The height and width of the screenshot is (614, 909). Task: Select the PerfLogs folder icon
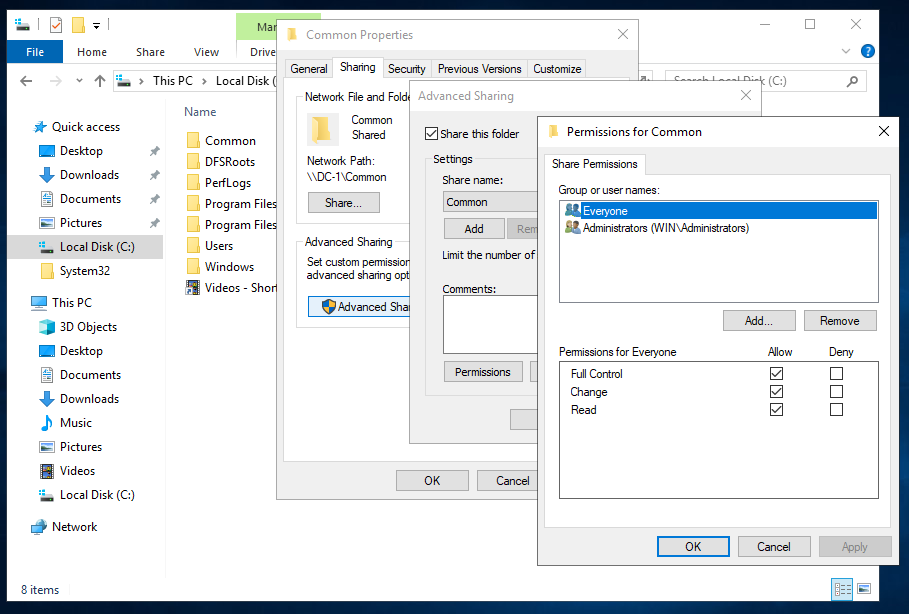click(193, 183)
